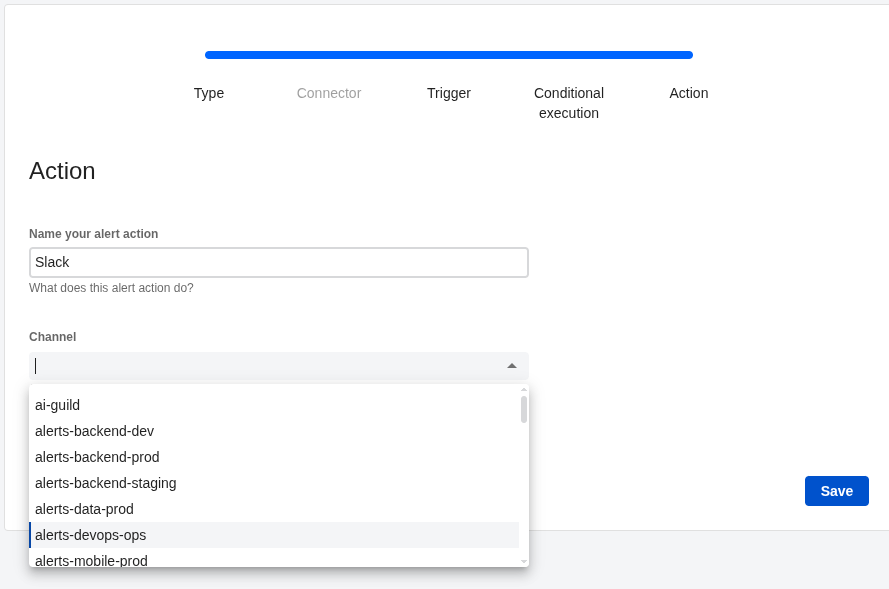Click the scroll up arrow in channel list
Viewport: 889px width, 589px height.
(523, 390)
